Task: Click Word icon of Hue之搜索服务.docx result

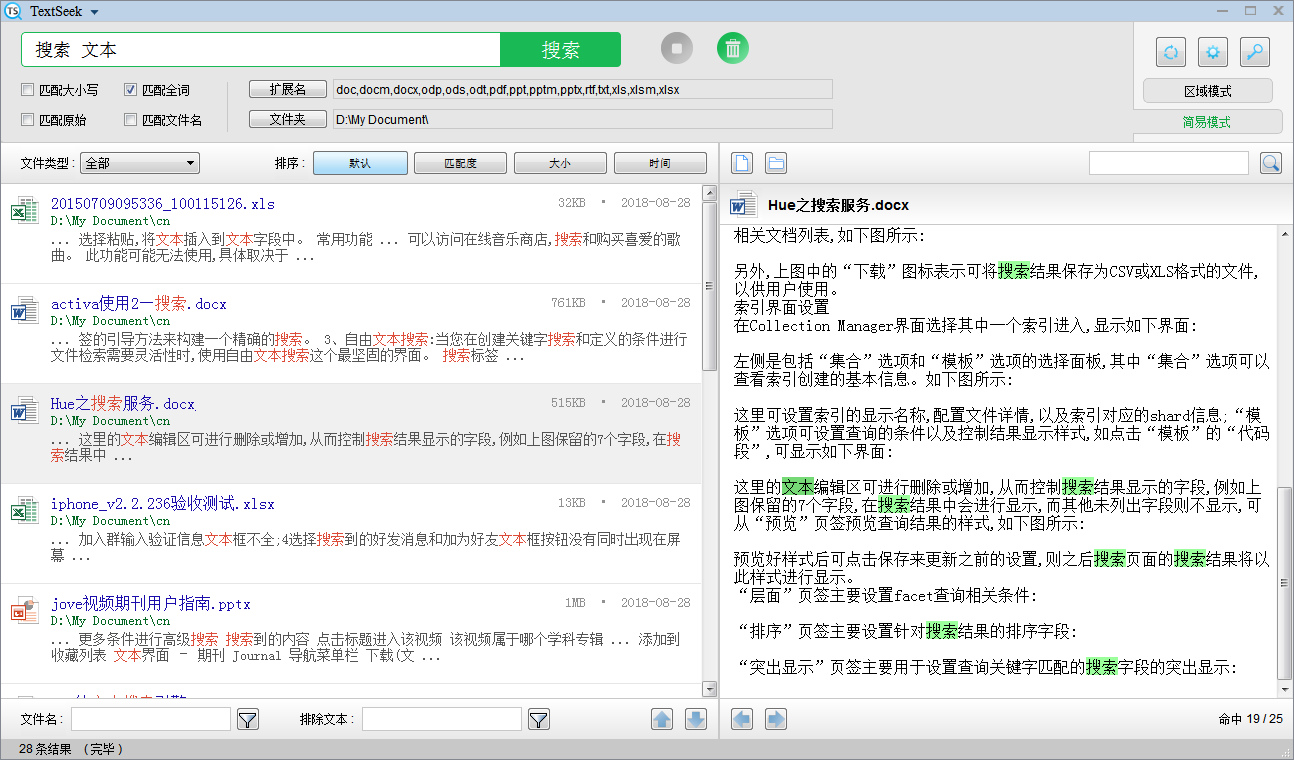Action: point(24,411)
